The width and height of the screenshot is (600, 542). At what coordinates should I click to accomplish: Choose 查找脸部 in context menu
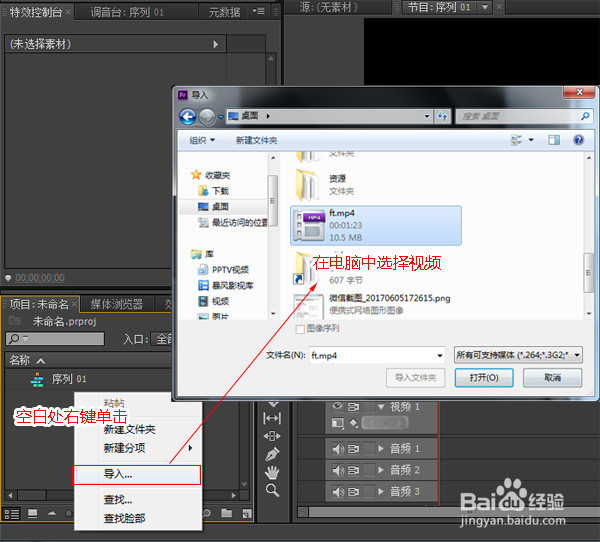click(137, 518)
